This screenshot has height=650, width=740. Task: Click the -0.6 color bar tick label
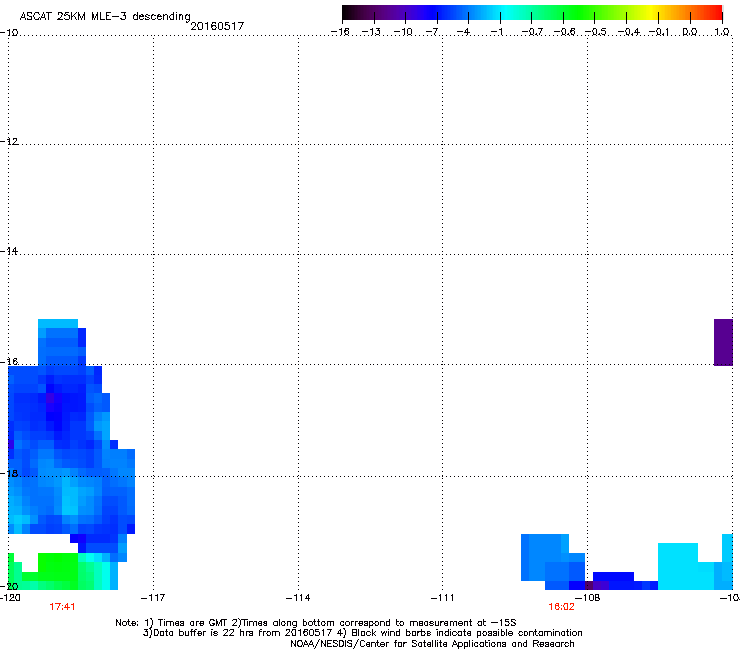click(x=564, y=32)
